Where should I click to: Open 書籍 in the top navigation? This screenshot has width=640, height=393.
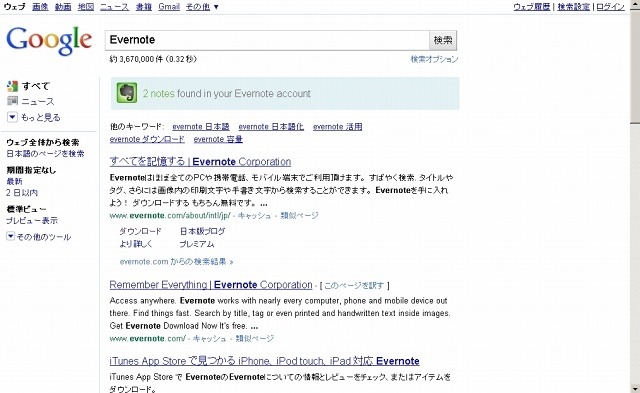click(x=144, y=7)
